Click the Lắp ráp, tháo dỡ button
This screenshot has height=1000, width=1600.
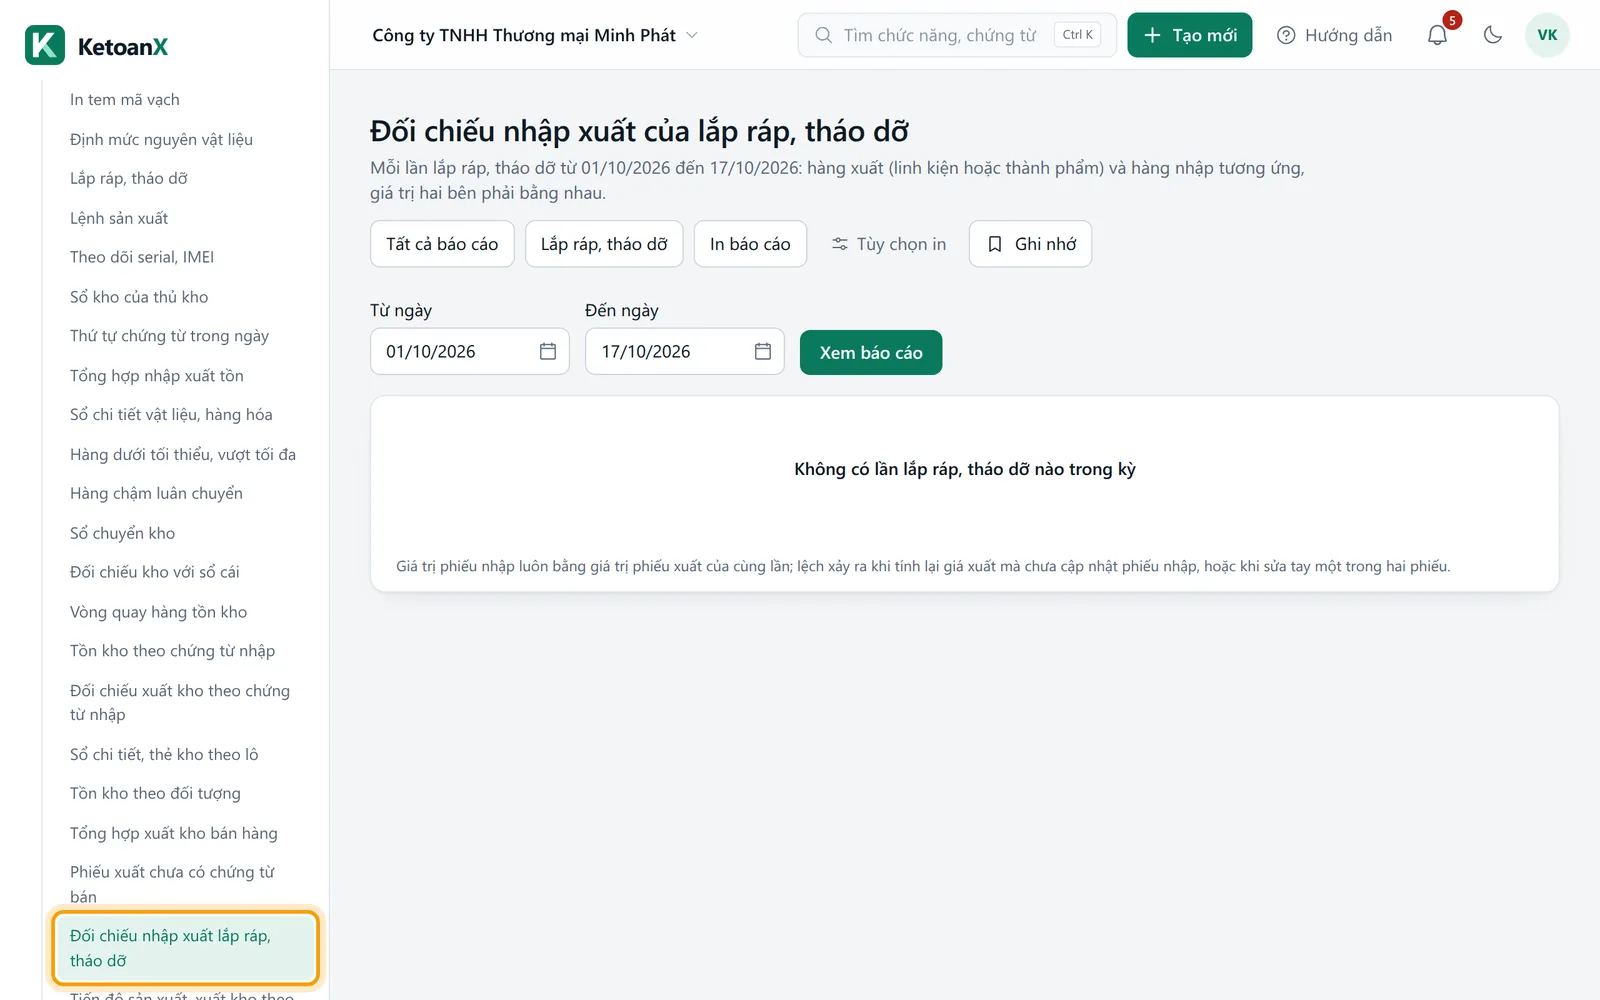pyautogui.click(x=604, y=244)
